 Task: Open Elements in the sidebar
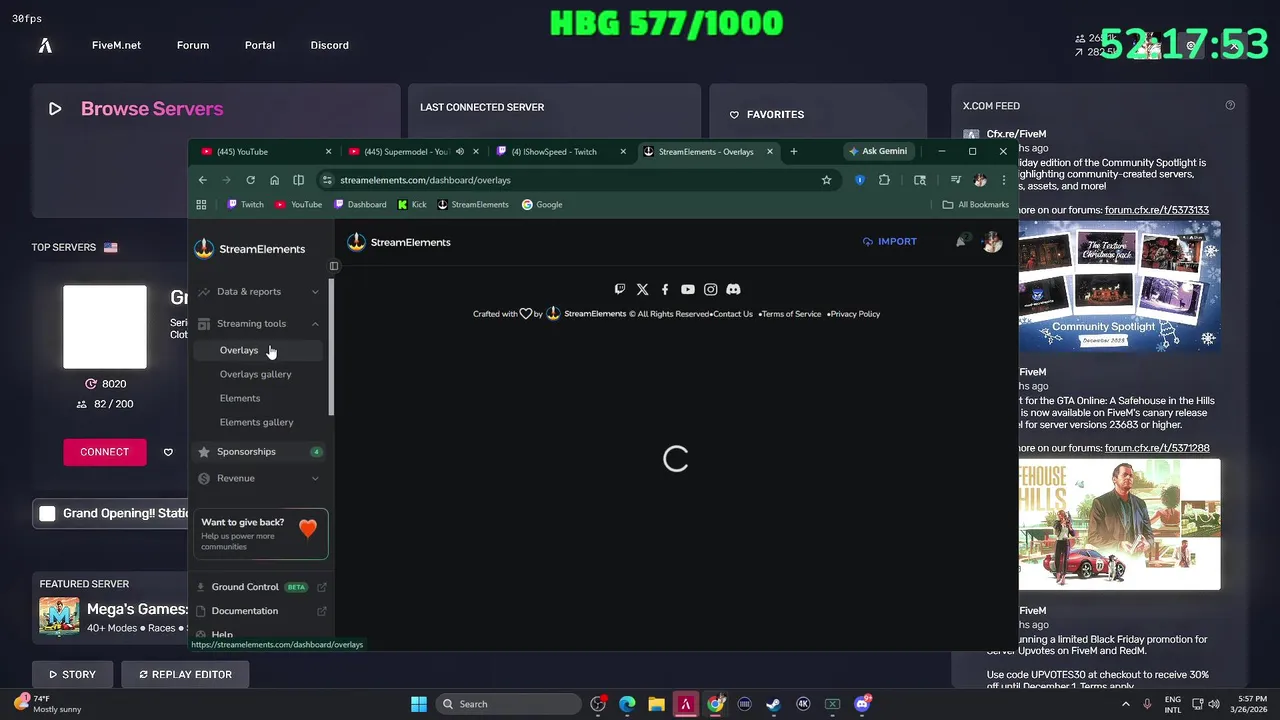[240, 398]
